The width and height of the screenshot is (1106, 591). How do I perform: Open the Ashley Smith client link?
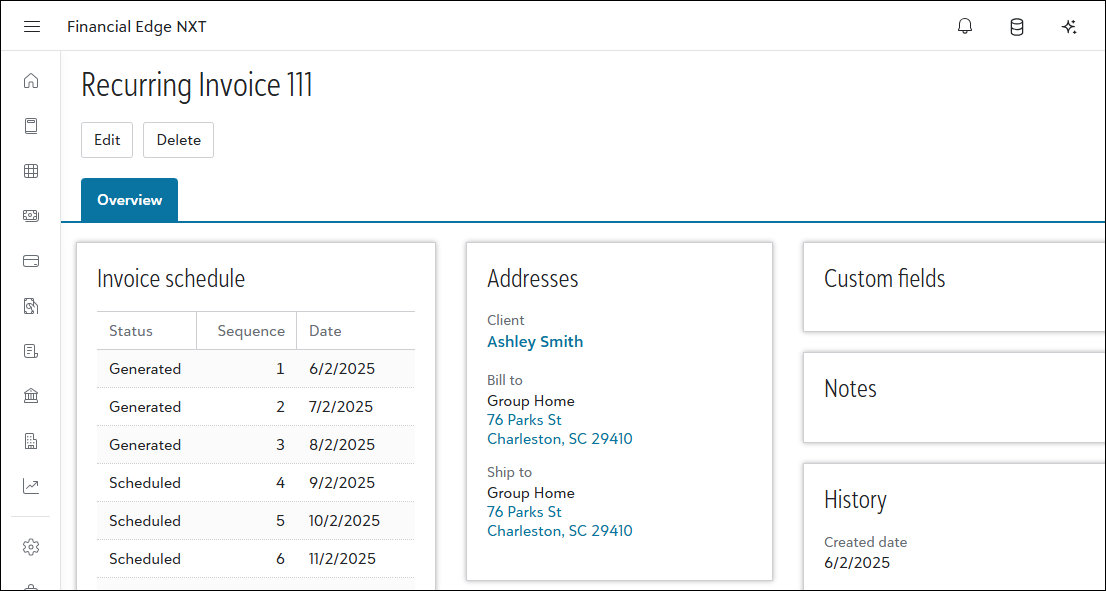click(x=535, y=342)
